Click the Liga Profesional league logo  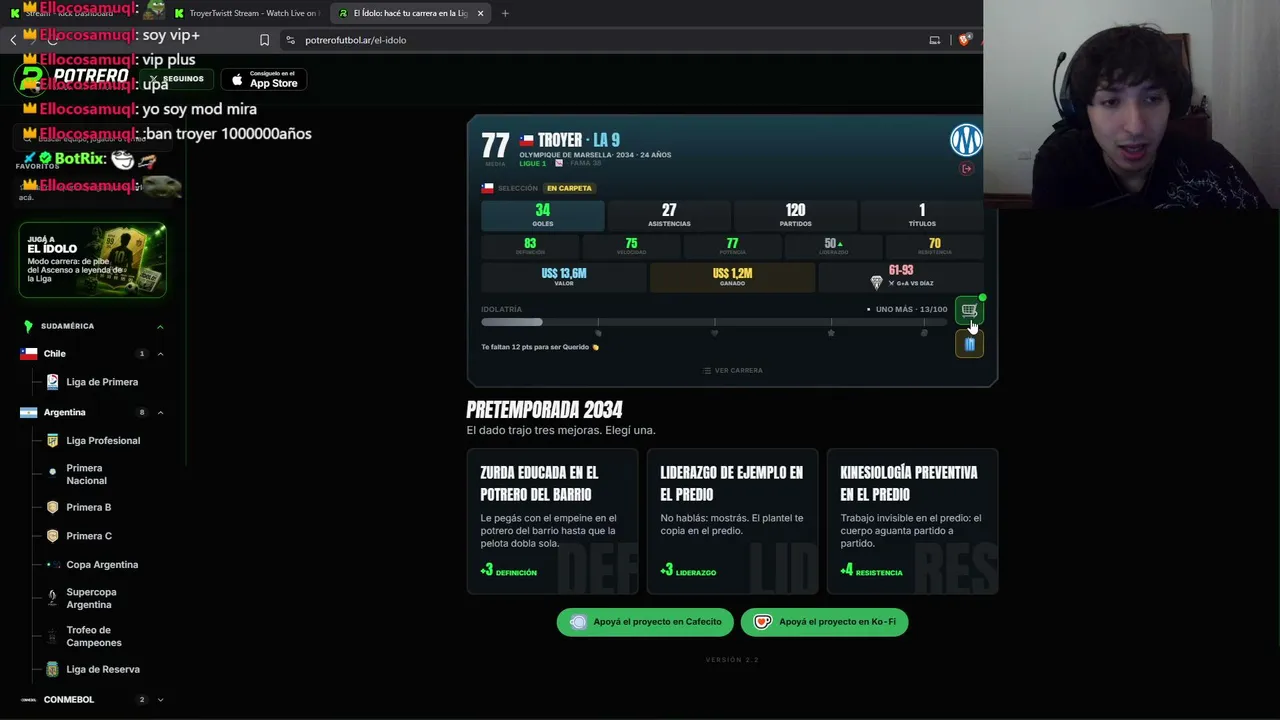click(x=53, y=440)
